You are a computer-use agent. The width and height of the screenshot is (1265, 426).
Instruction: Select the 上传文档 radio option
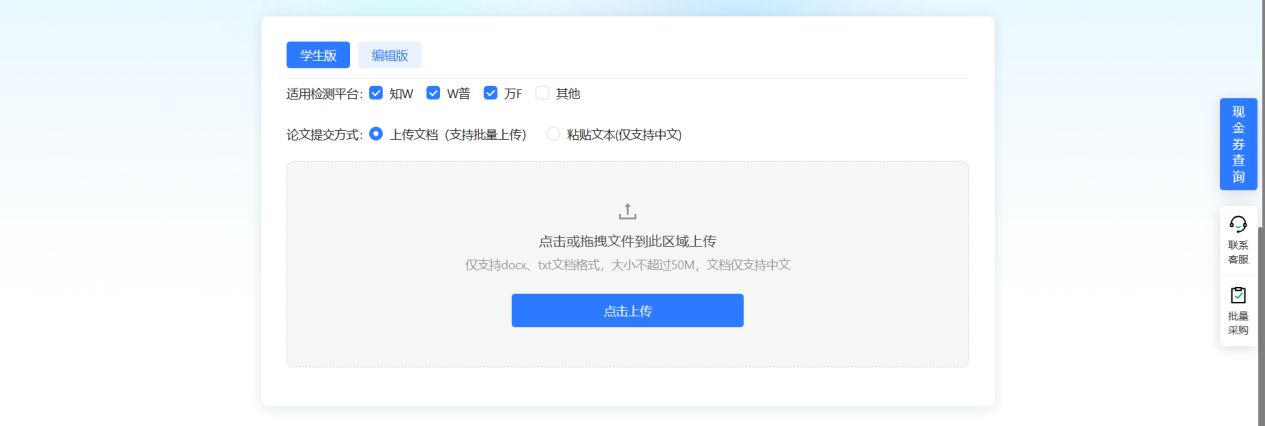376,134
